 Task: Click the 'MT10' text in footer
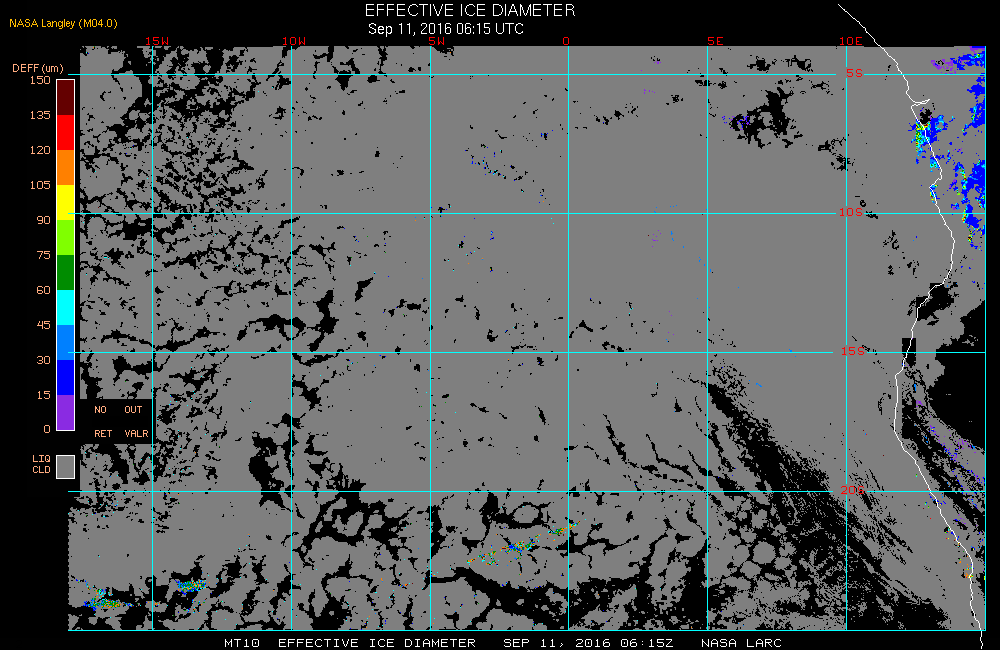pos(242,642)
